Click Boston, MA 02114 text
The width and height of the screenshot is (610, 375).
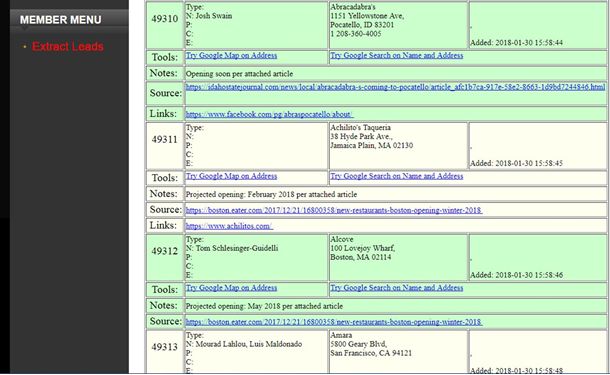click(x=361, y=257)
